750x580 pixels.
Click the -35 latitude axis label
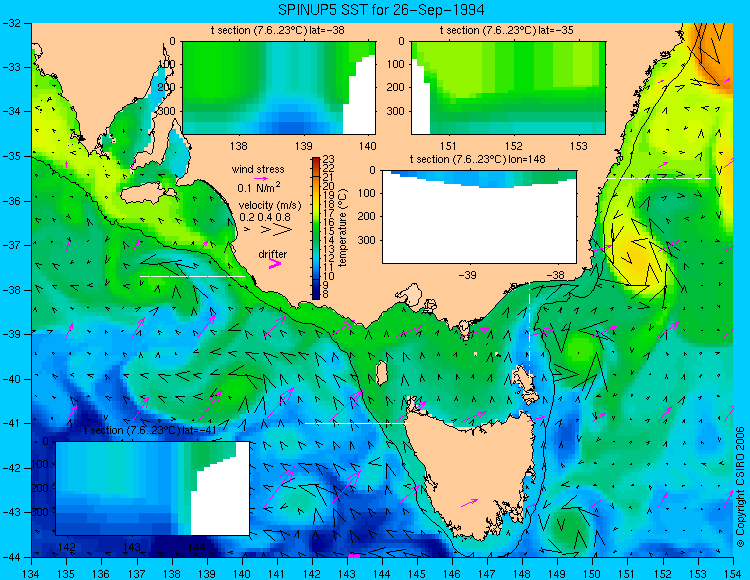click(x=11, y=156)
